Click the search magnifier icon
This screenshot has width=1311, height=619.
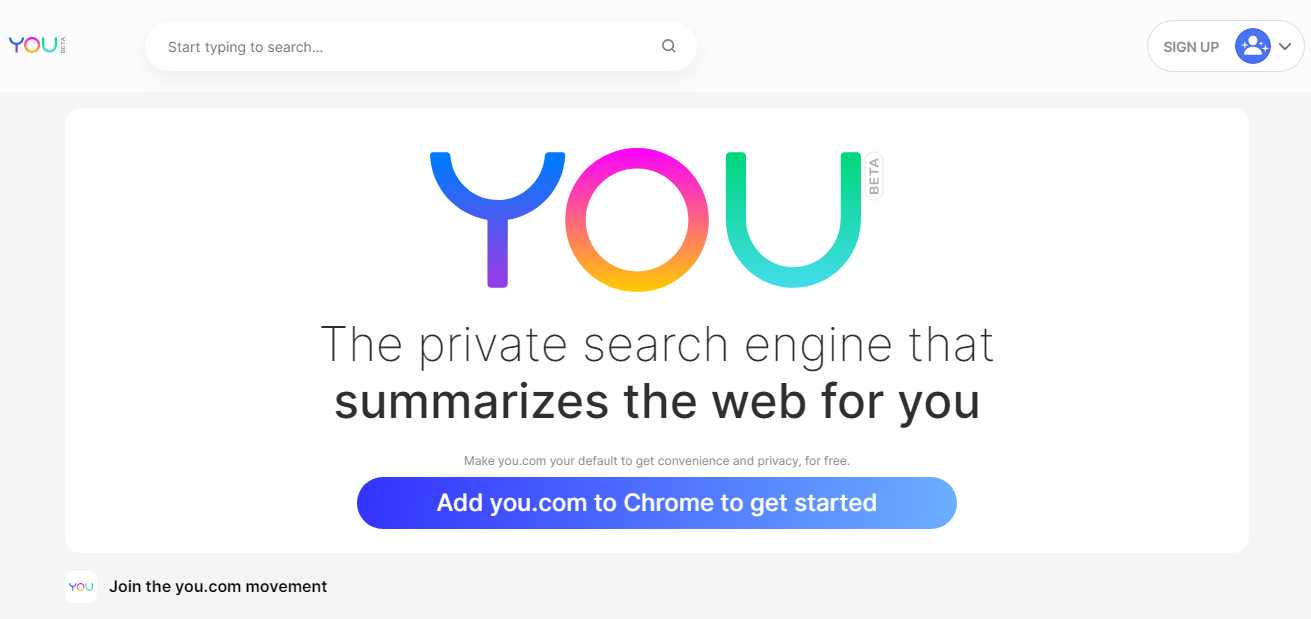[x=669, y=46]
